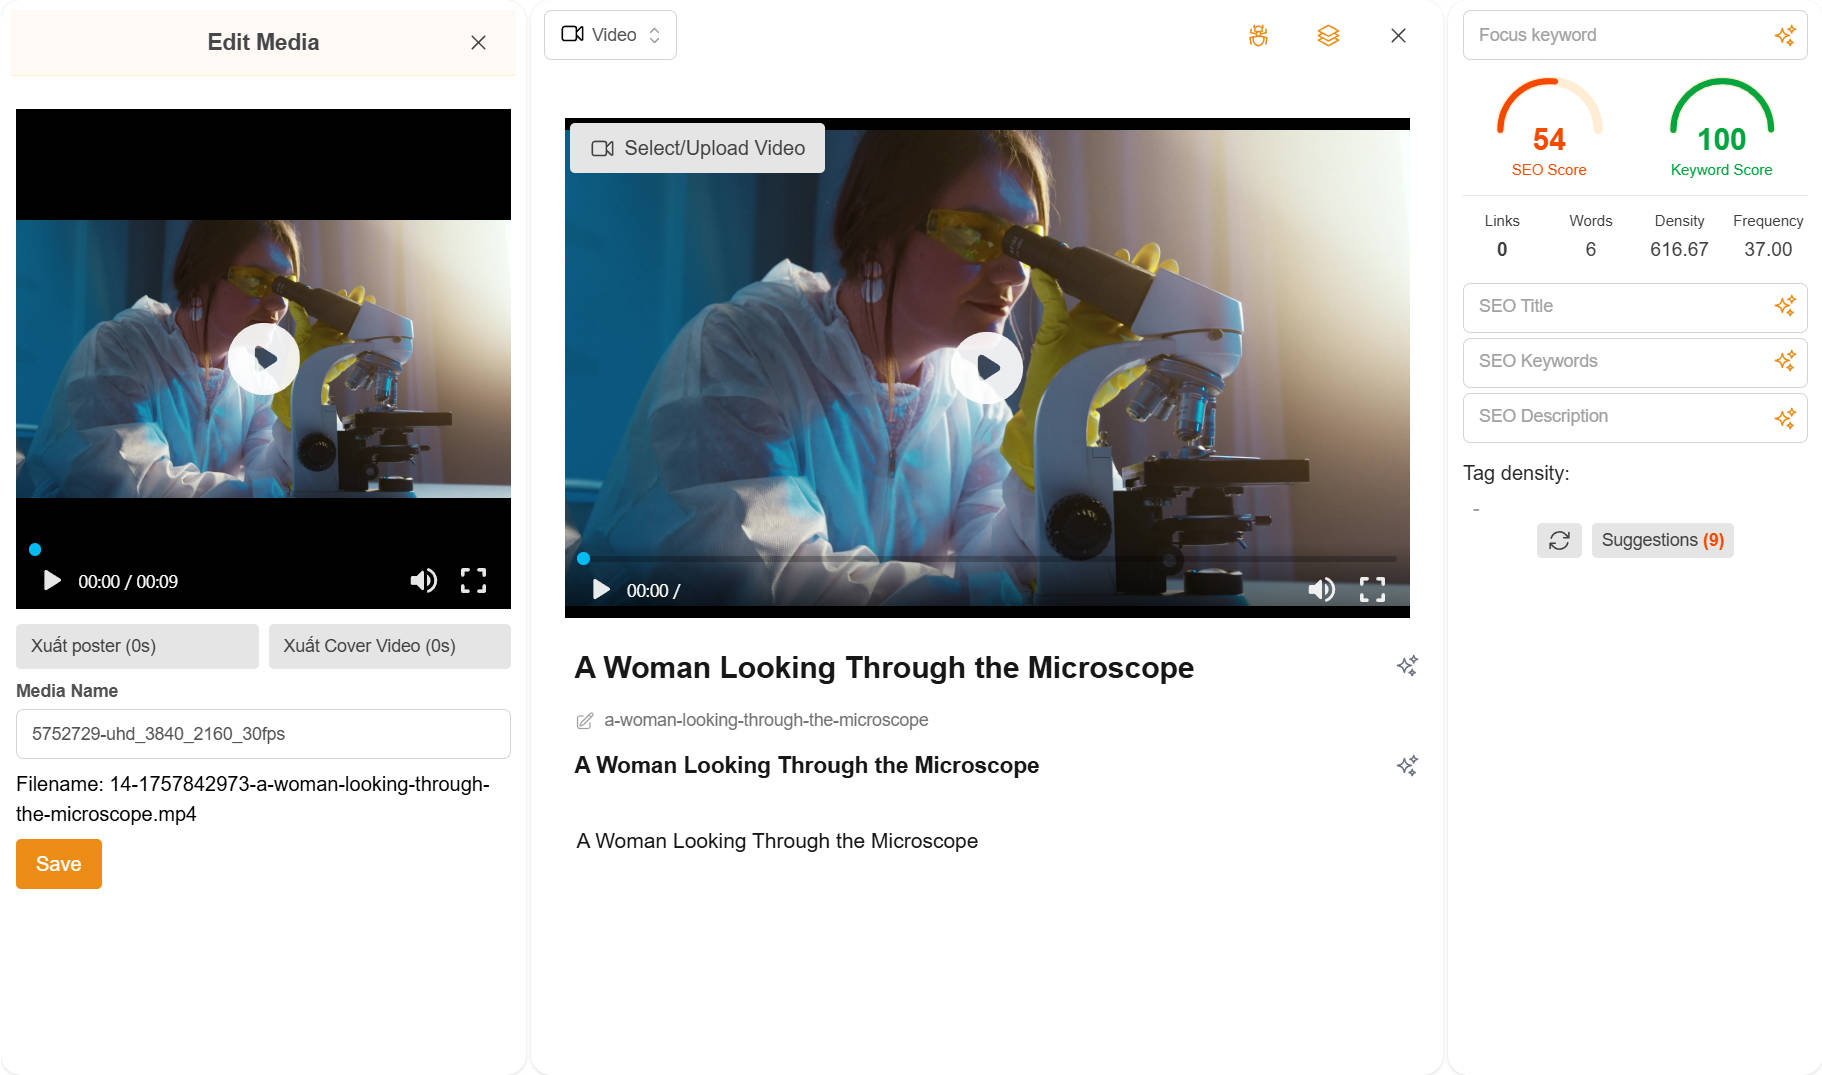Click the refresh icon beside Suggestions
Screen dimensions: 1822x1075
tap(1559, 540)
